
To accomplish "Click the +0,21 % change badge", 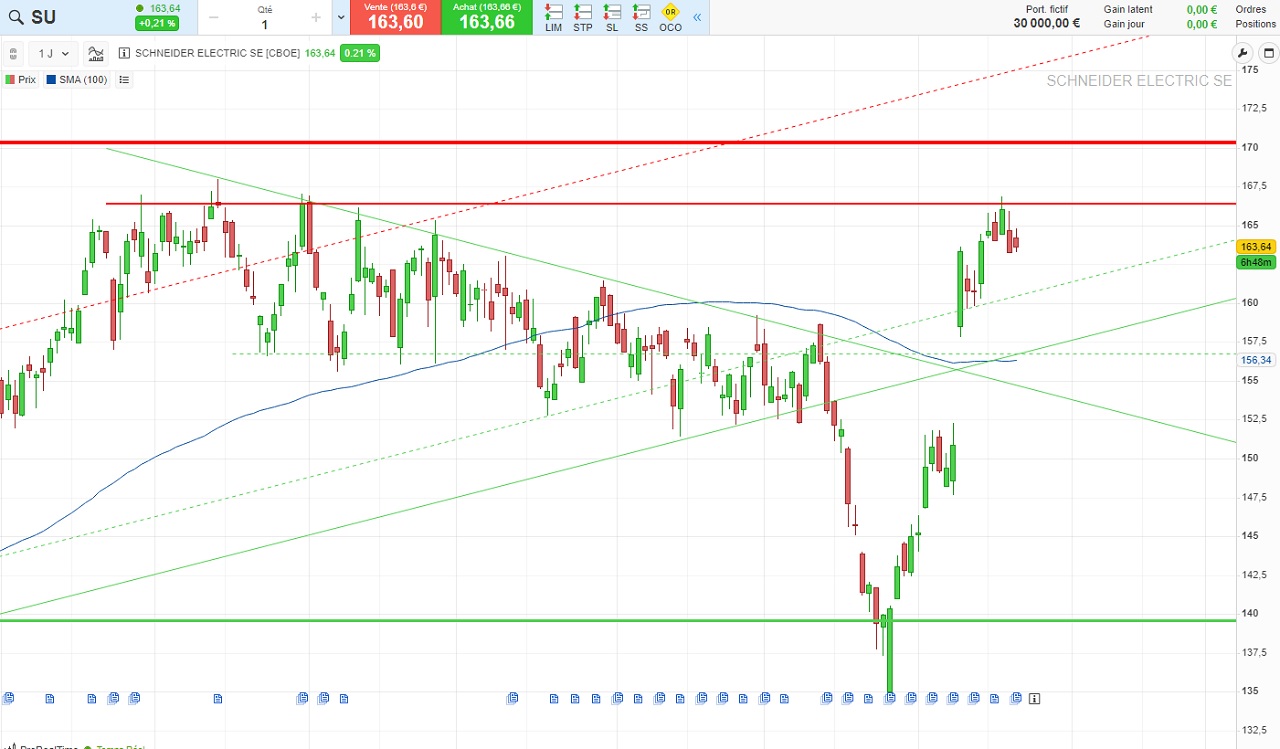I will point(157,24).
